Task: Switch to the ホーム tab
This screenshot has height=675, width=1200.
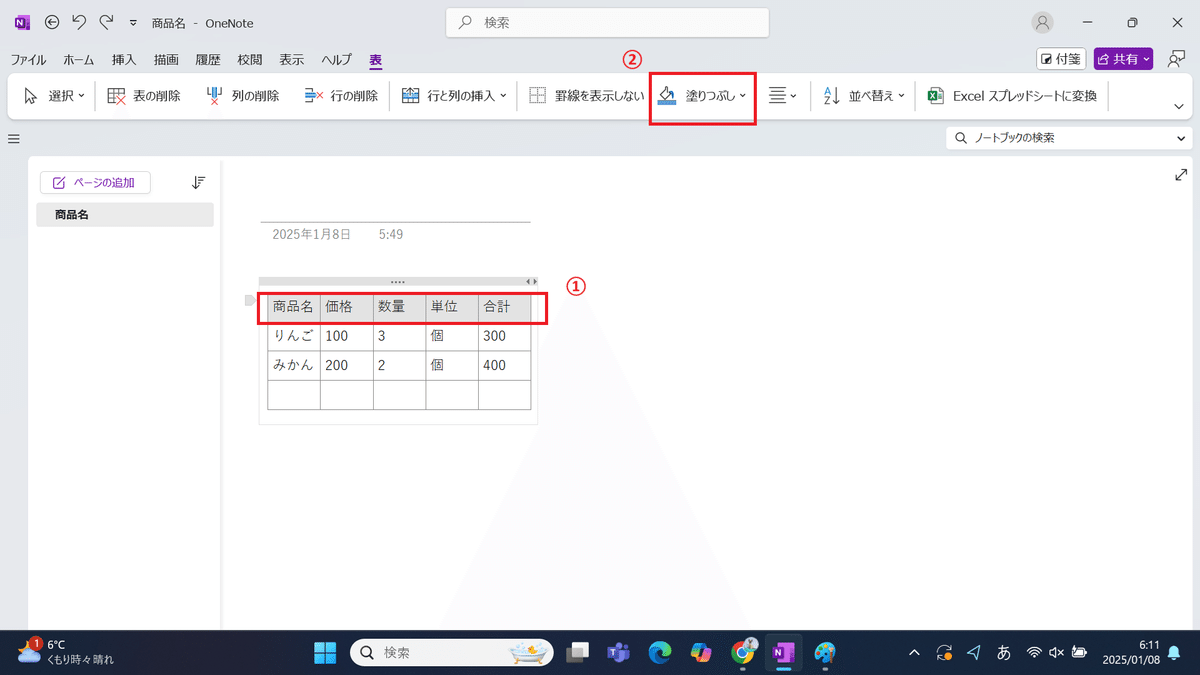Action: 79,60
